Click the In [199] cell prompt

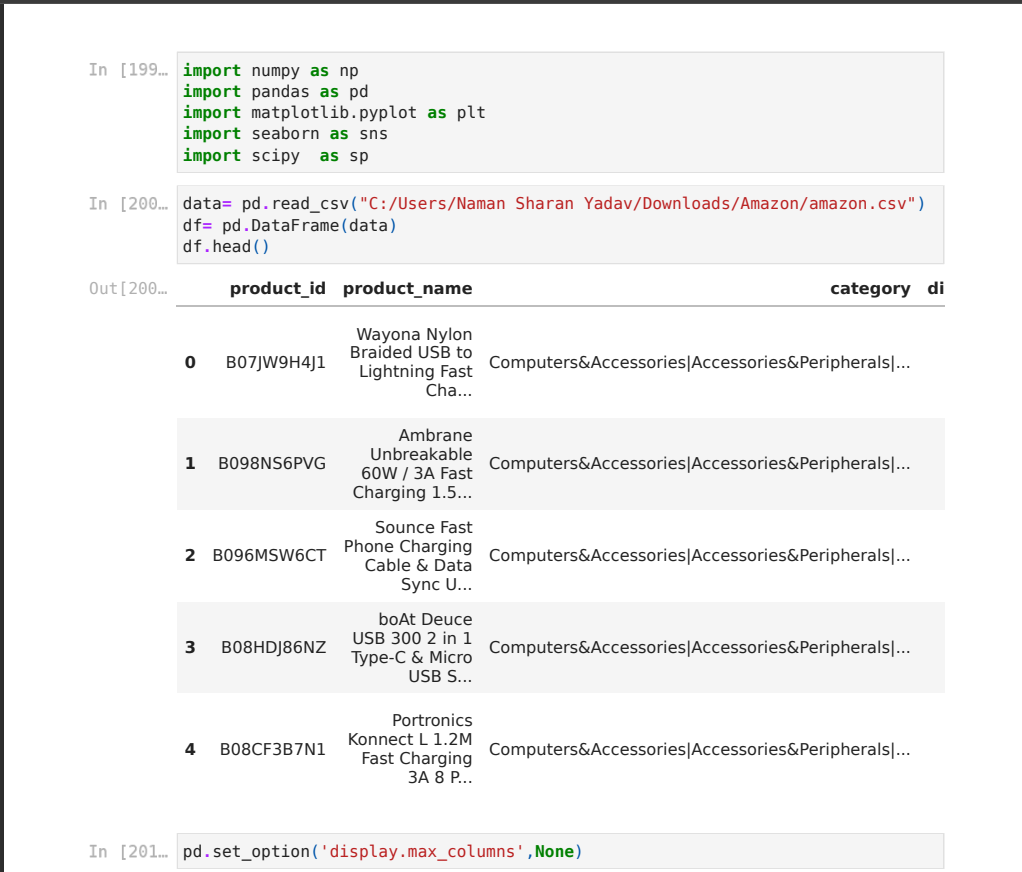point(128,70)
